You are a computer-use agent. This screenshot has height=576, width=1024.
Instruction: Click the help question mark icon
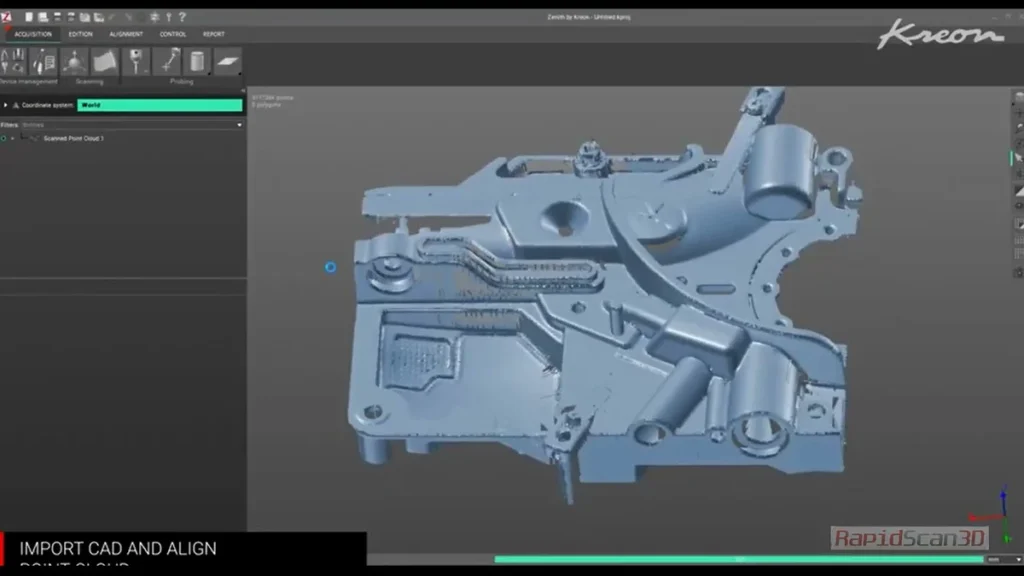pyautogui.click(x=182, y=17)
